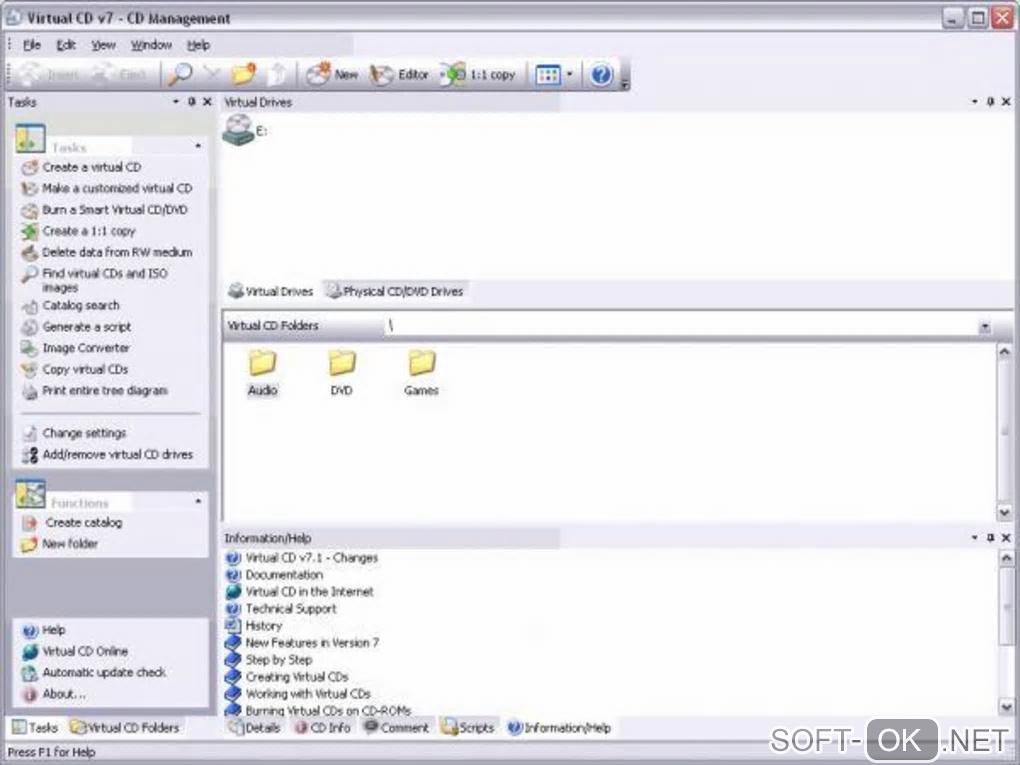Click Find virtual CDs and ISO images

coord(95,280)
